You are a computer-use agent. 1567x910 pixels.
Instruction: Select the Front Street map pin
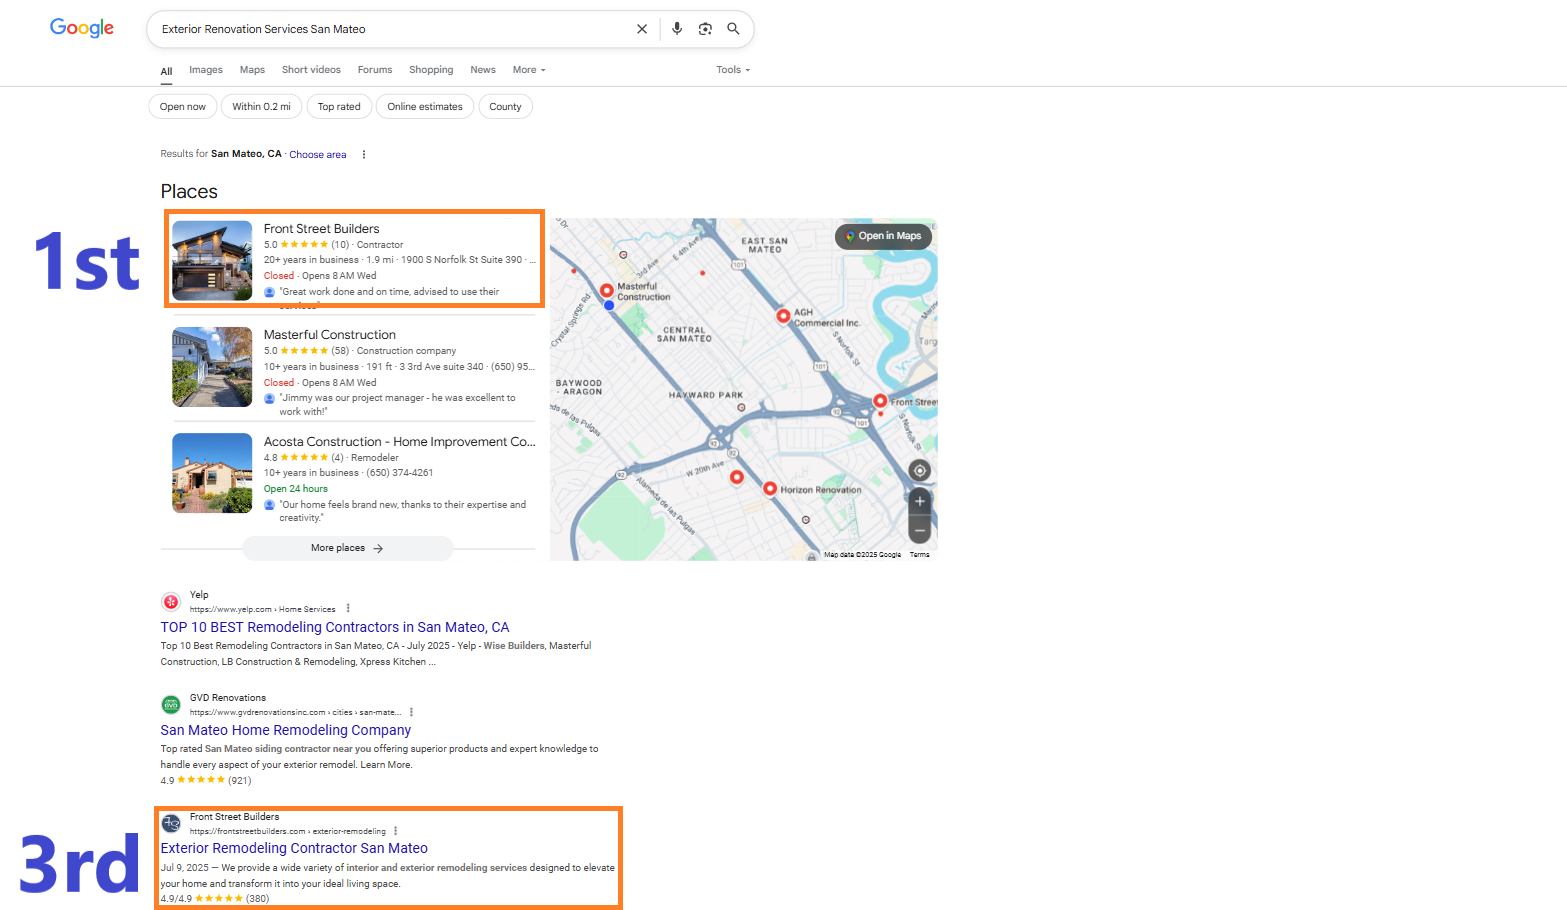pos(880,401)
